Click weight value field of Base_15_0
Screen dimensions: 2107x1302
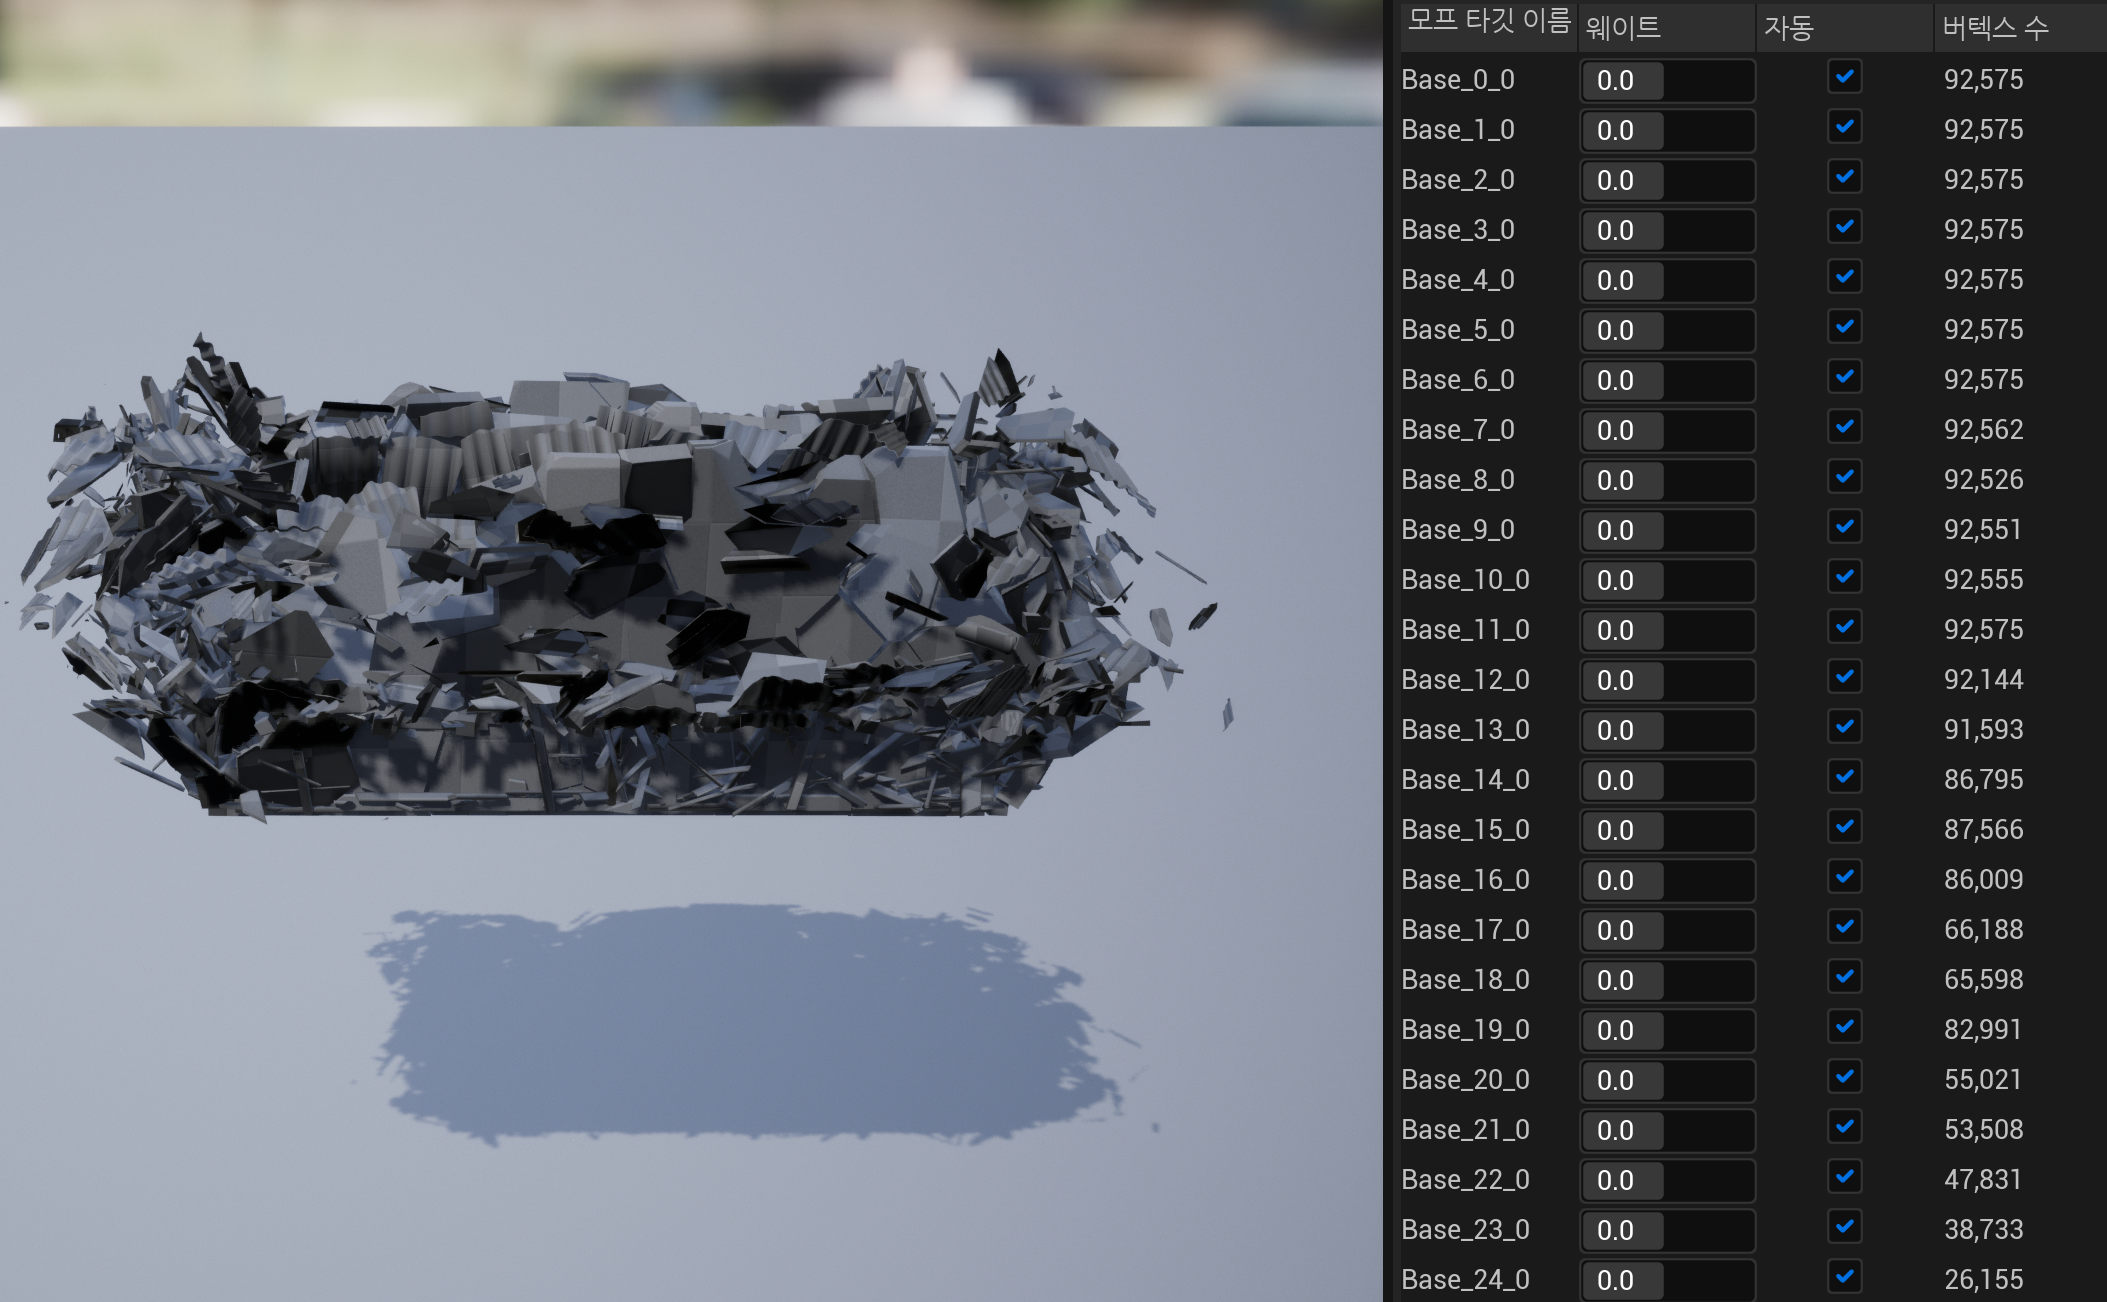[x=1667, y=830]
